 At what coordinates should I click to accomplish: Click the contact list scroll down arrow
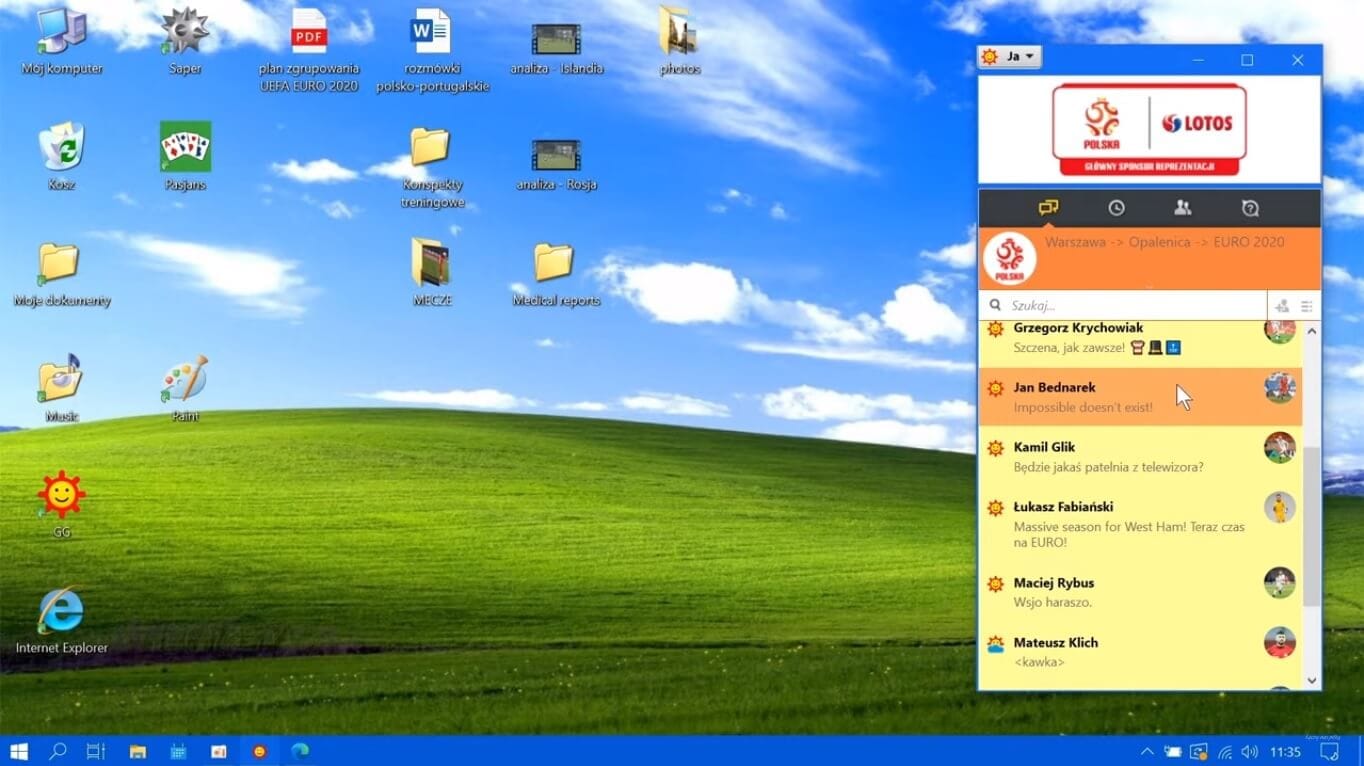tap(1312, 680)
